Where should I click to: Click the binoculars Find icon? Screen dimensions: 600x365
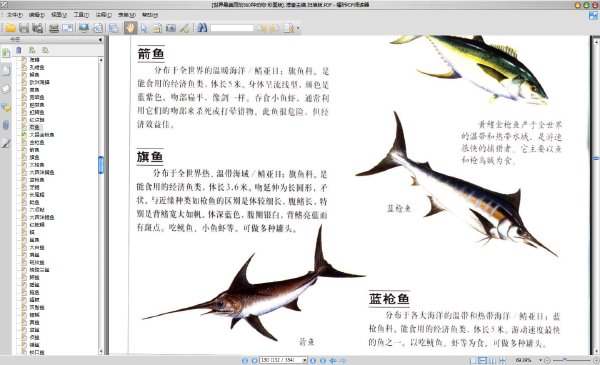click(202, 28)
